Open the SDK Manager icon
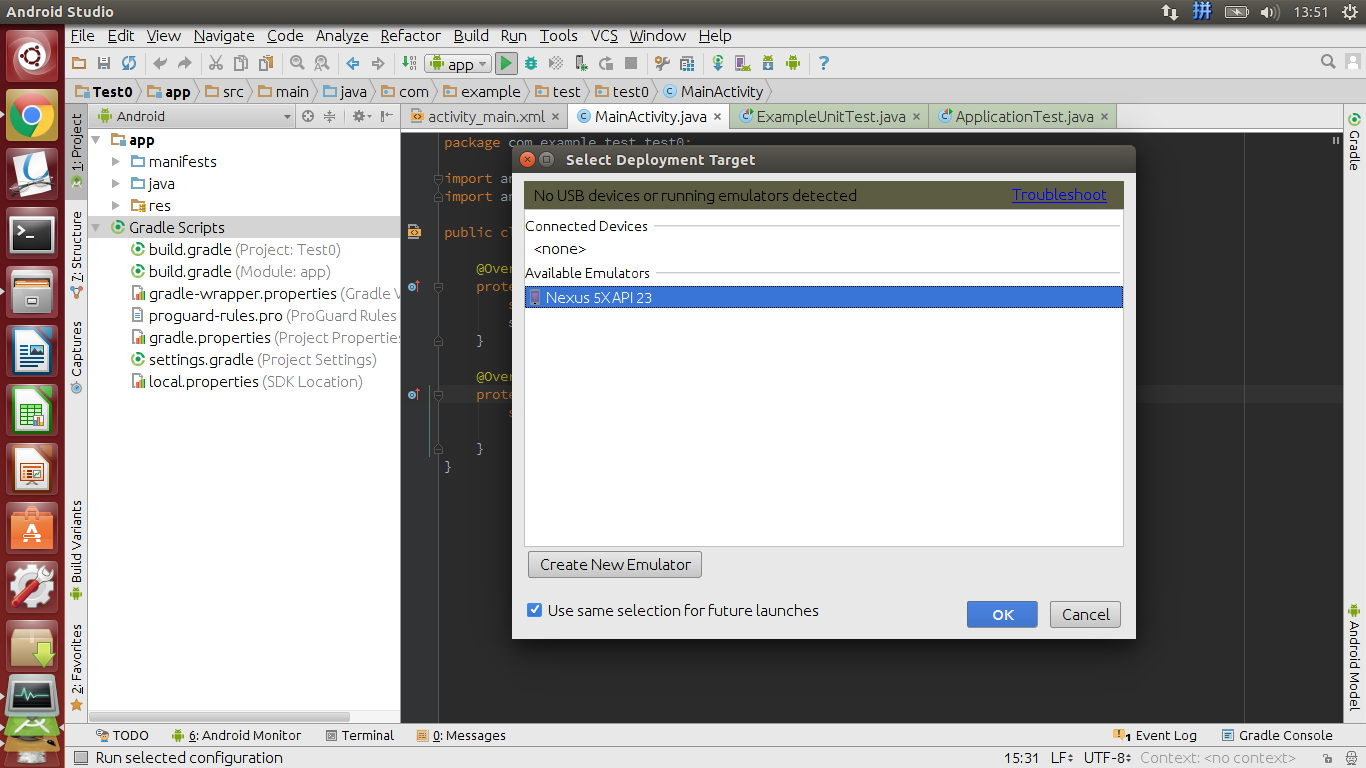1366x768 pixels. 768,63
